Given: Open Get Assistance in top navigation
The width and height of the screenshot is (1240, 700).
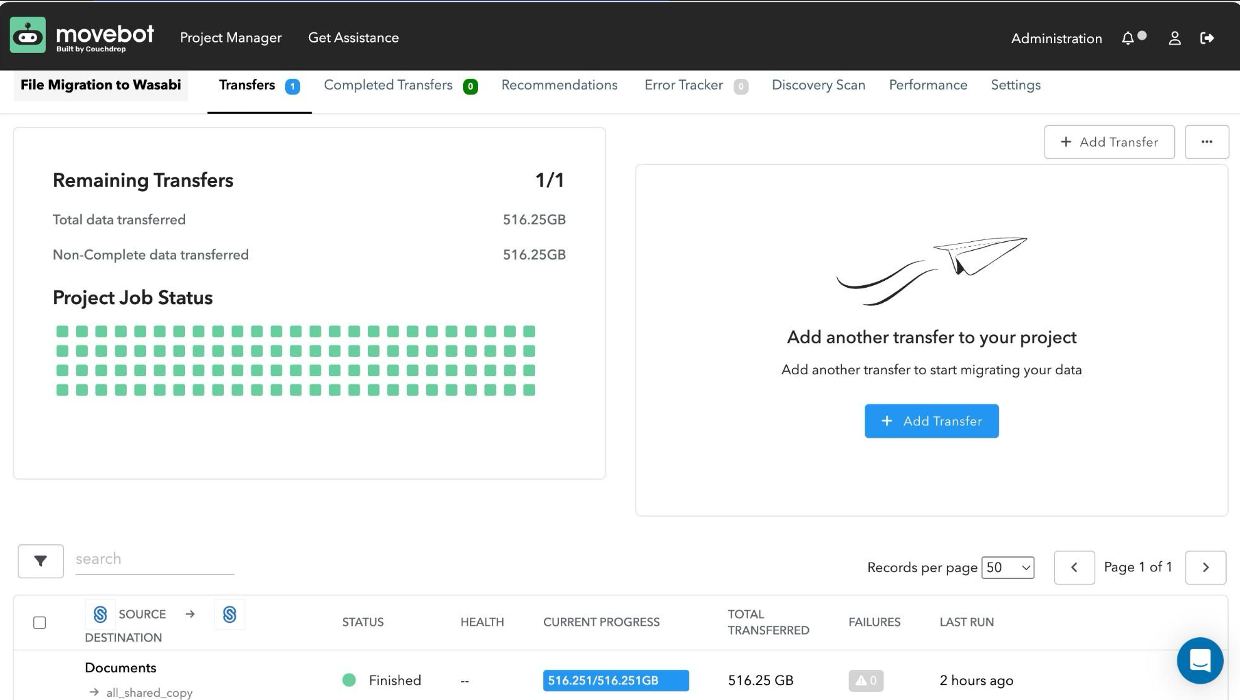Looking at the screenshot, I should tap(353, 38).
